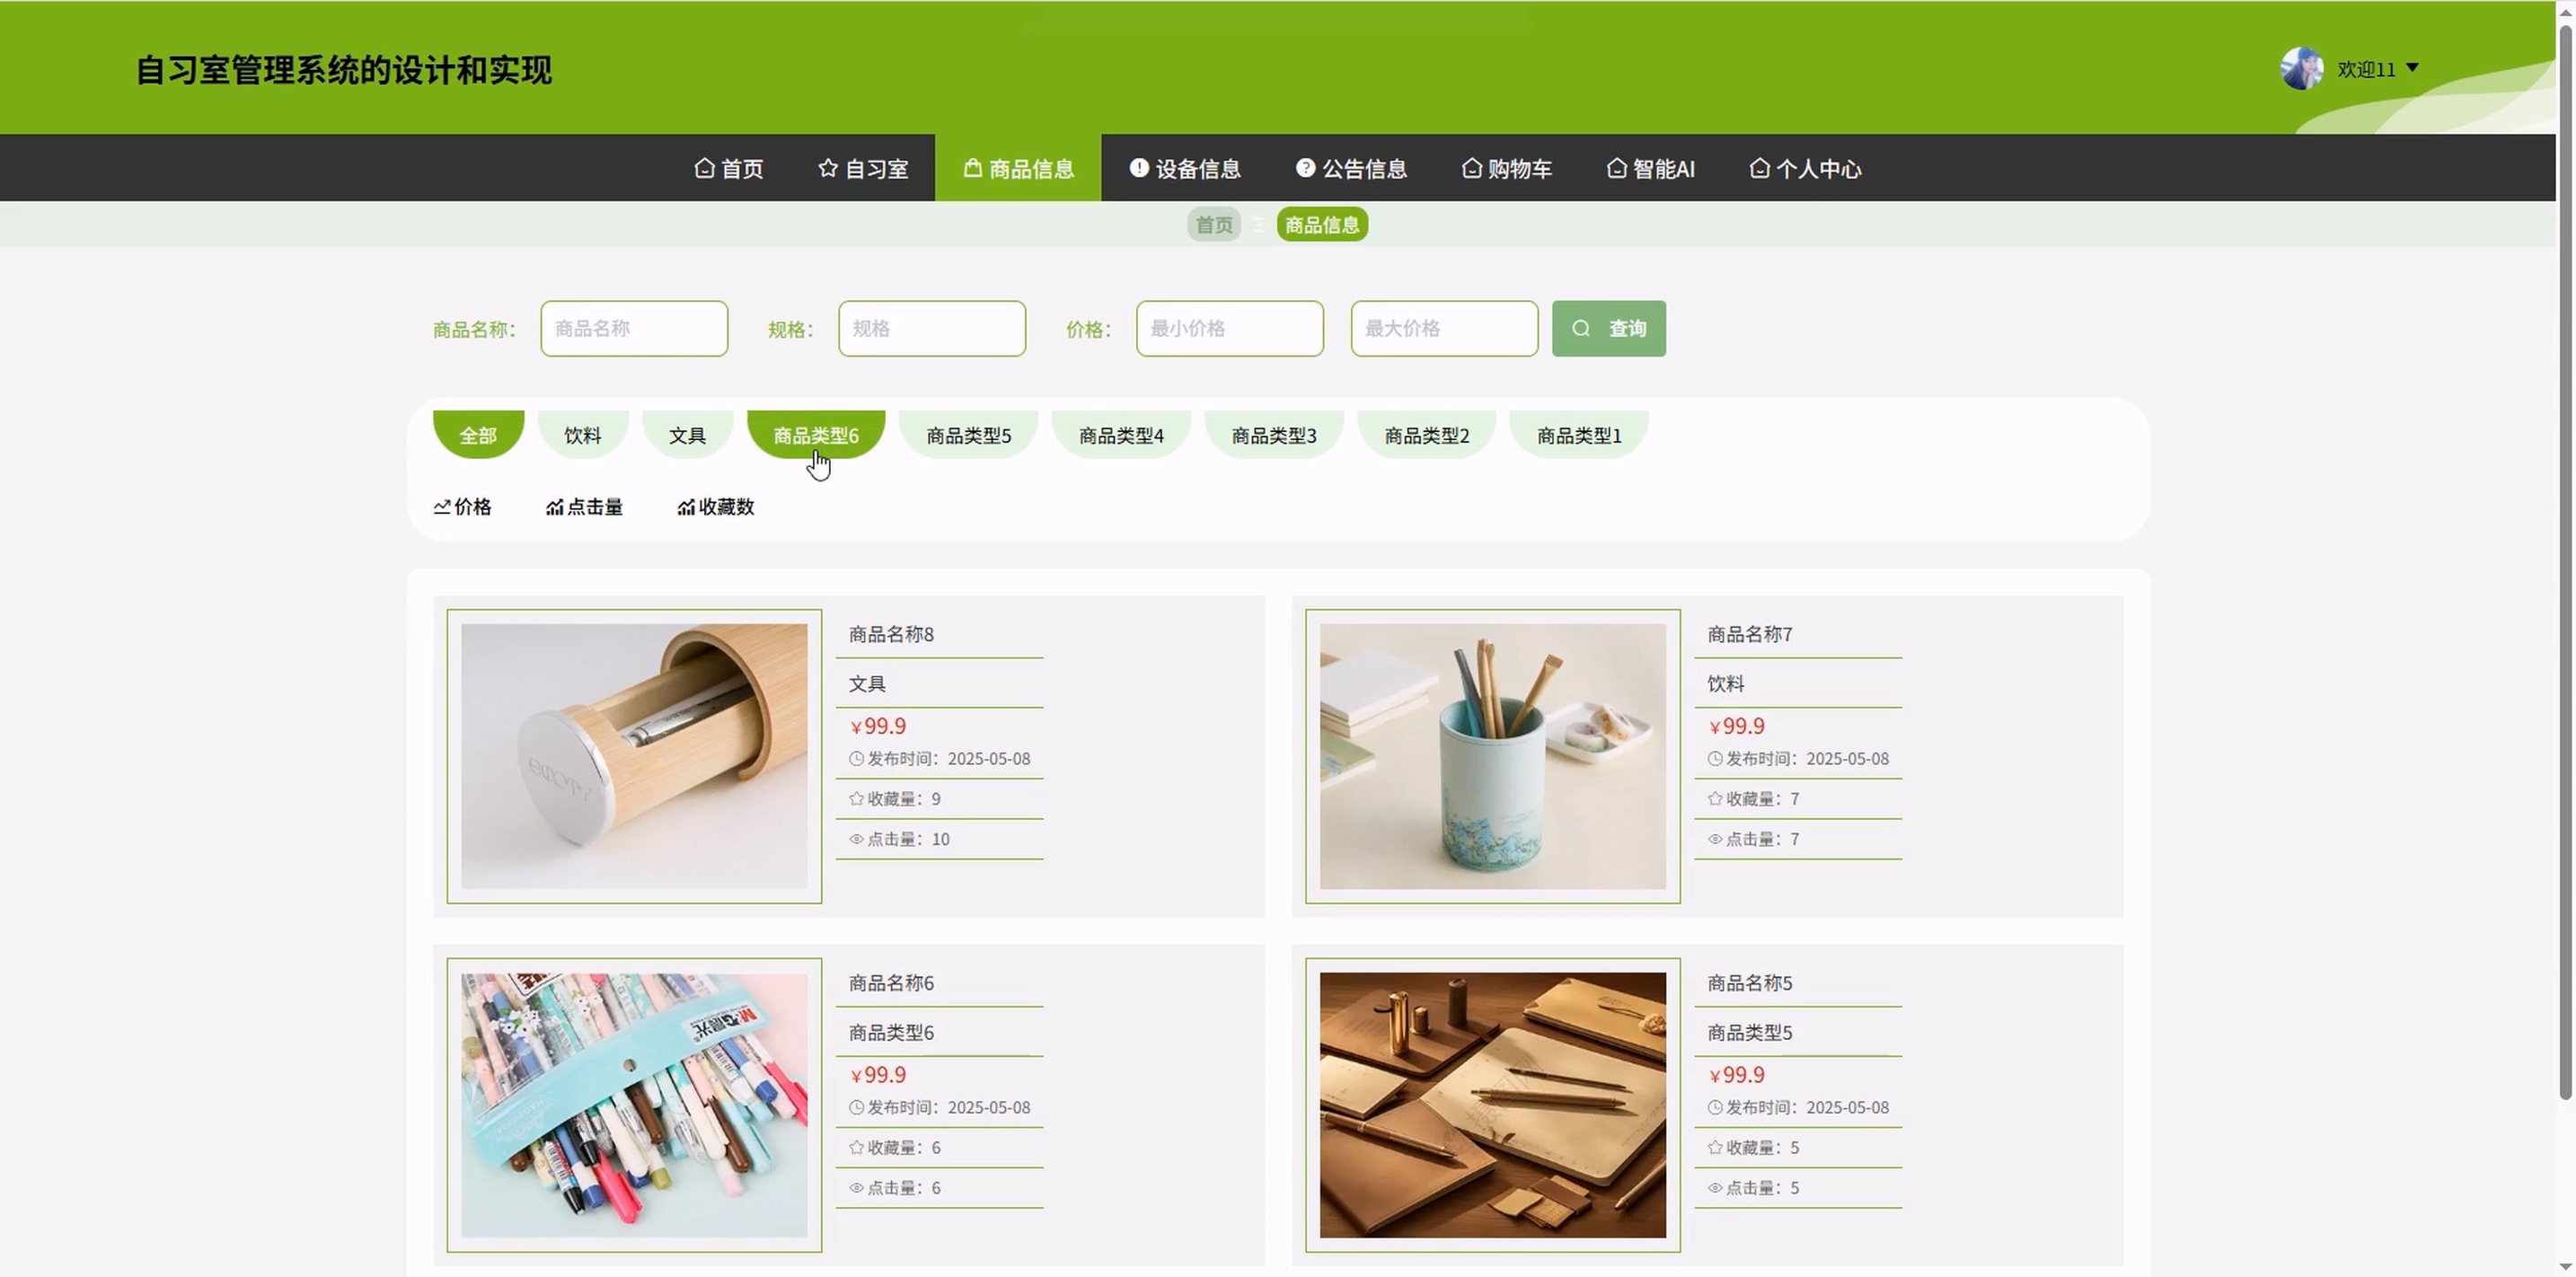This screenshot has width=2576, height=1277.
Task: Click the magnifier 查询 search button
Action: pyautogui.click(x=1608, y=328)
